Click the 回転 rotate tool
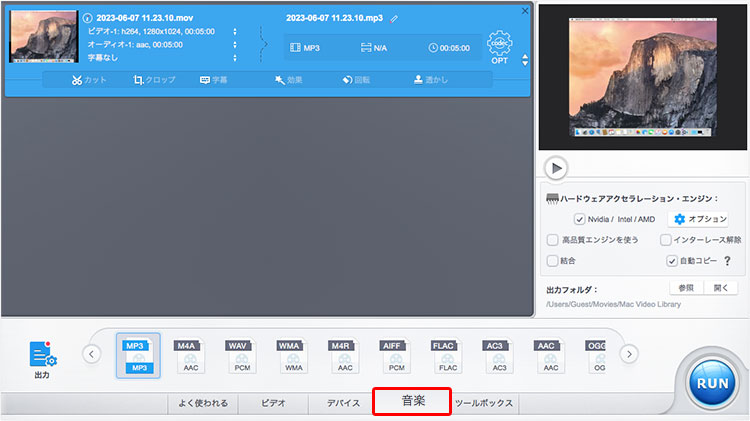Image resolution: width=750 pixels, height=421 pixels. [356, 80]
